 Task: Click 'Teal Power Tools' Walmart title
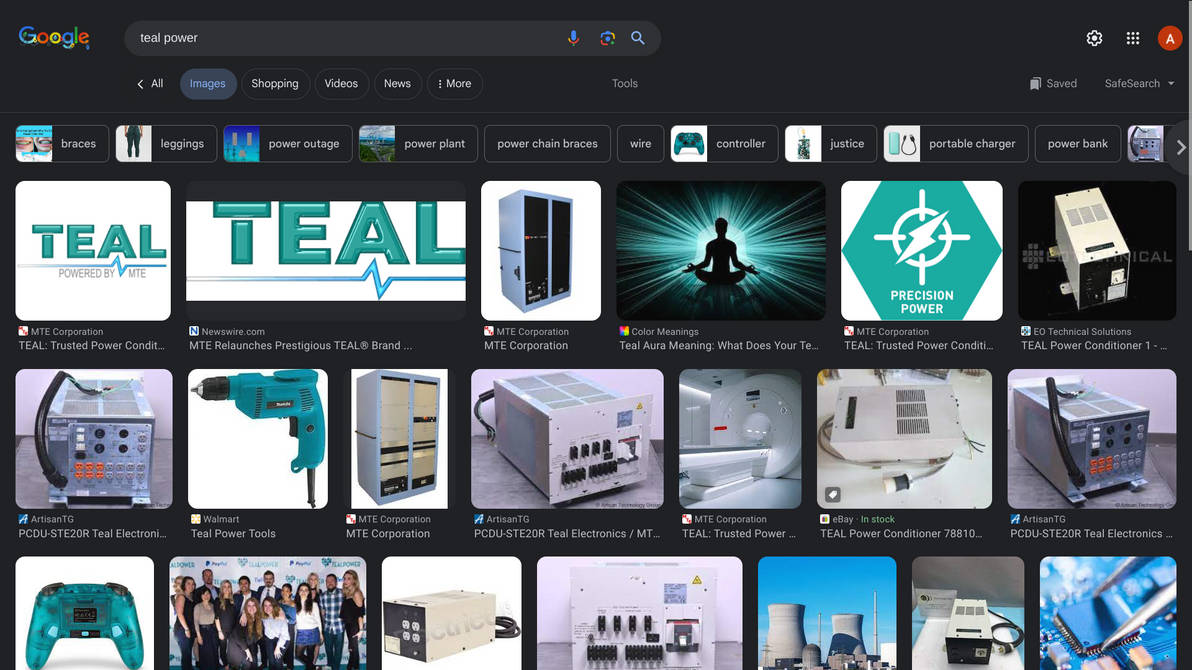tap(233, 534)
